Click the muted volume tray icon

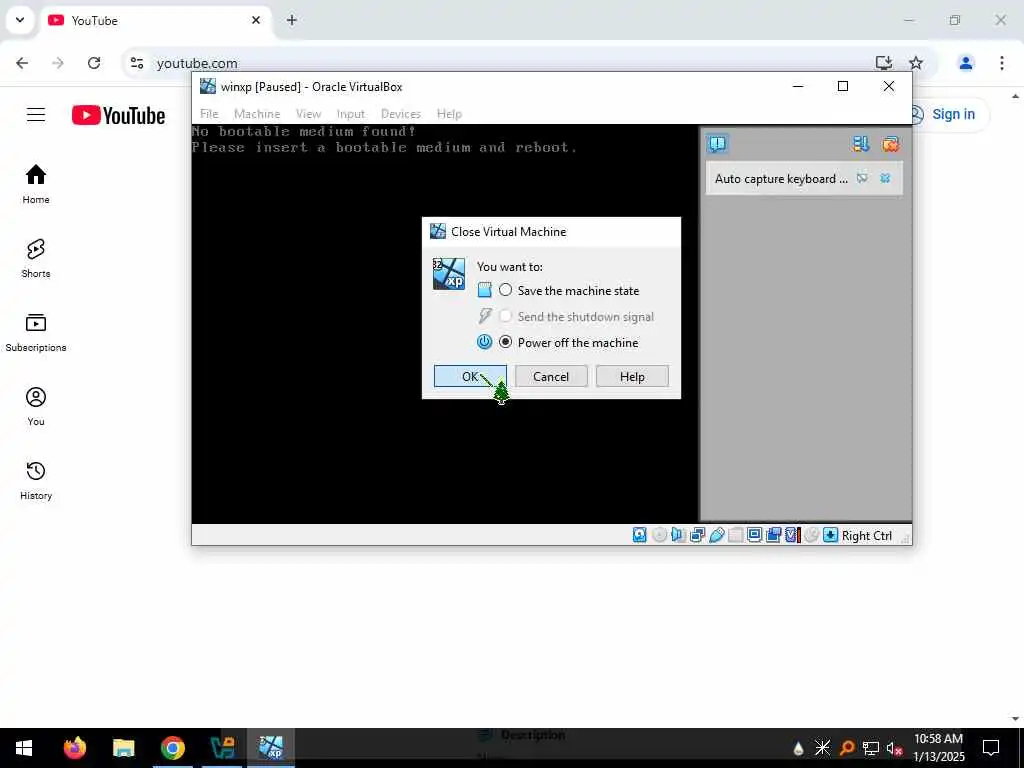pyautogui.click(x=894, y=748)
